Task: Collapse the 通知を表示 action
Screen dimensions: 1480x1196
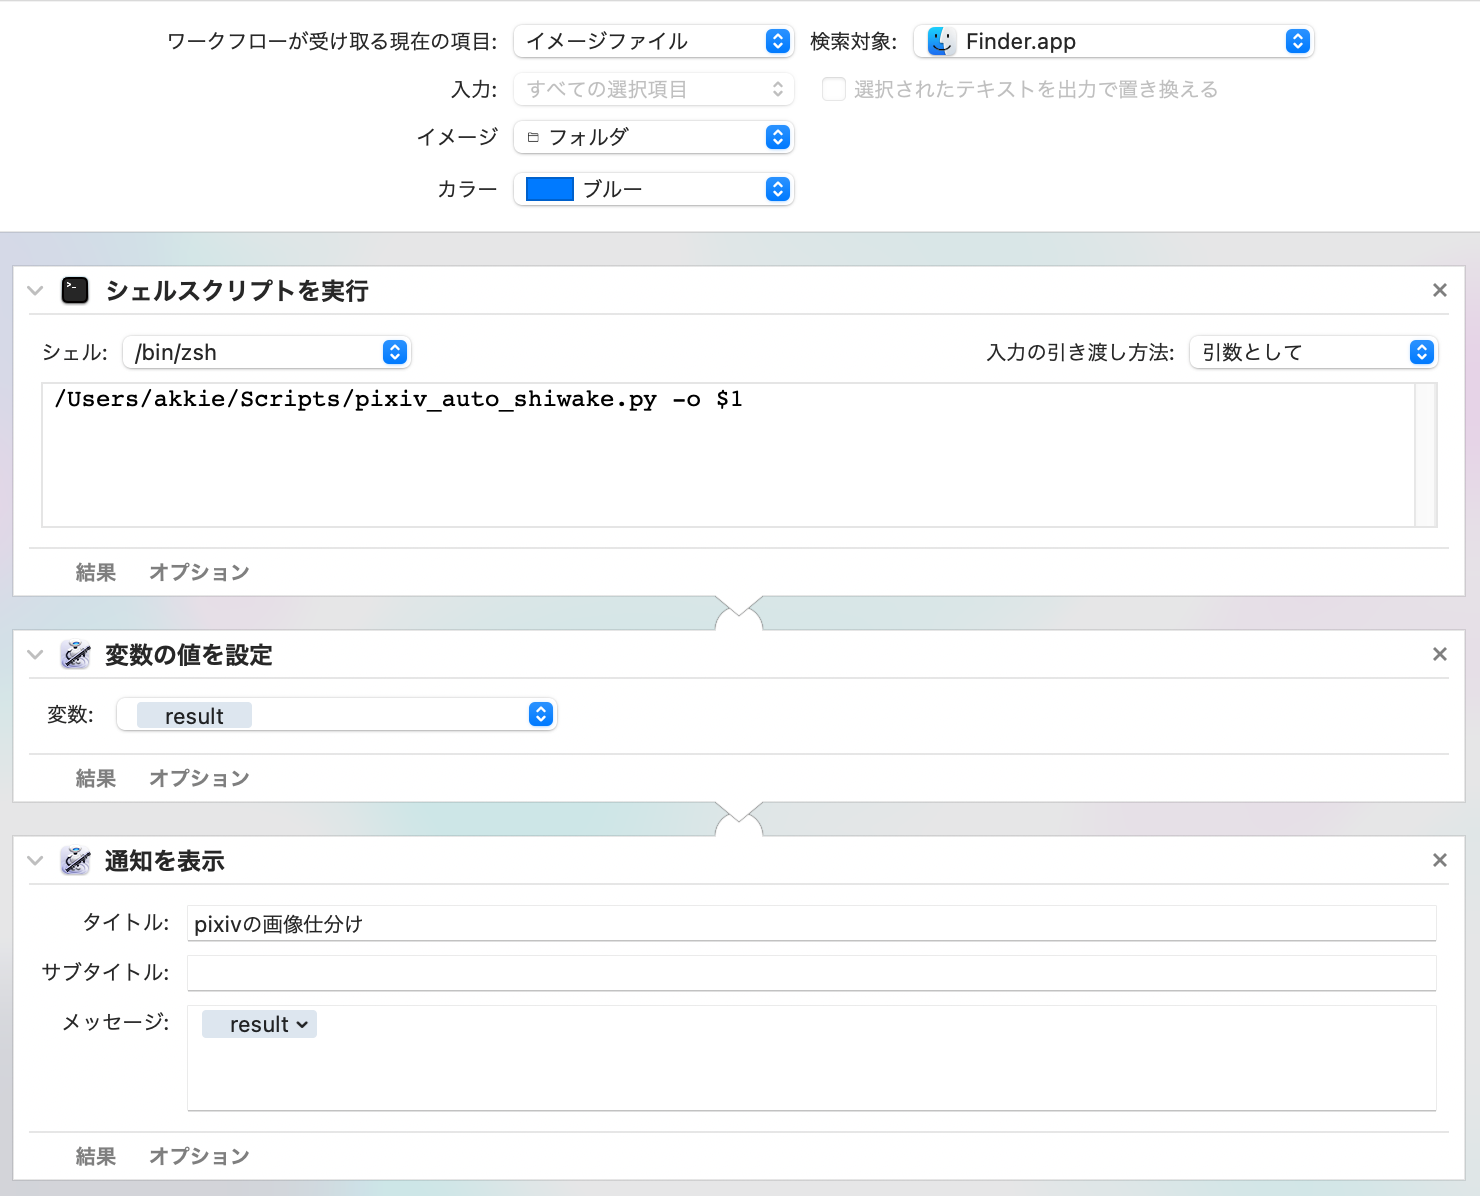Action: click(36, 861)
